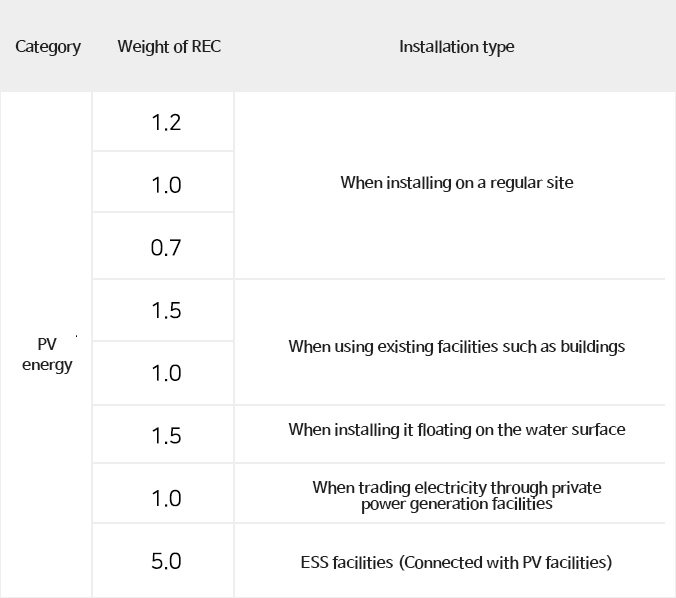Select "When installing it floating on the water surface"
Screen dimensions: 676x598
[456, 430]
